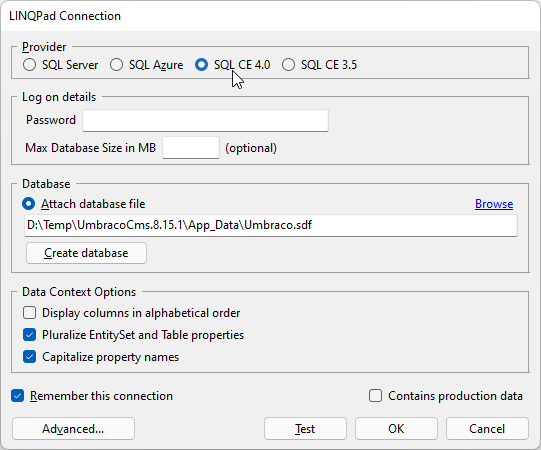Open the Browse link for database file
Image resolution: width=541 pixels, height=450 pixels.
pos(494,204)
